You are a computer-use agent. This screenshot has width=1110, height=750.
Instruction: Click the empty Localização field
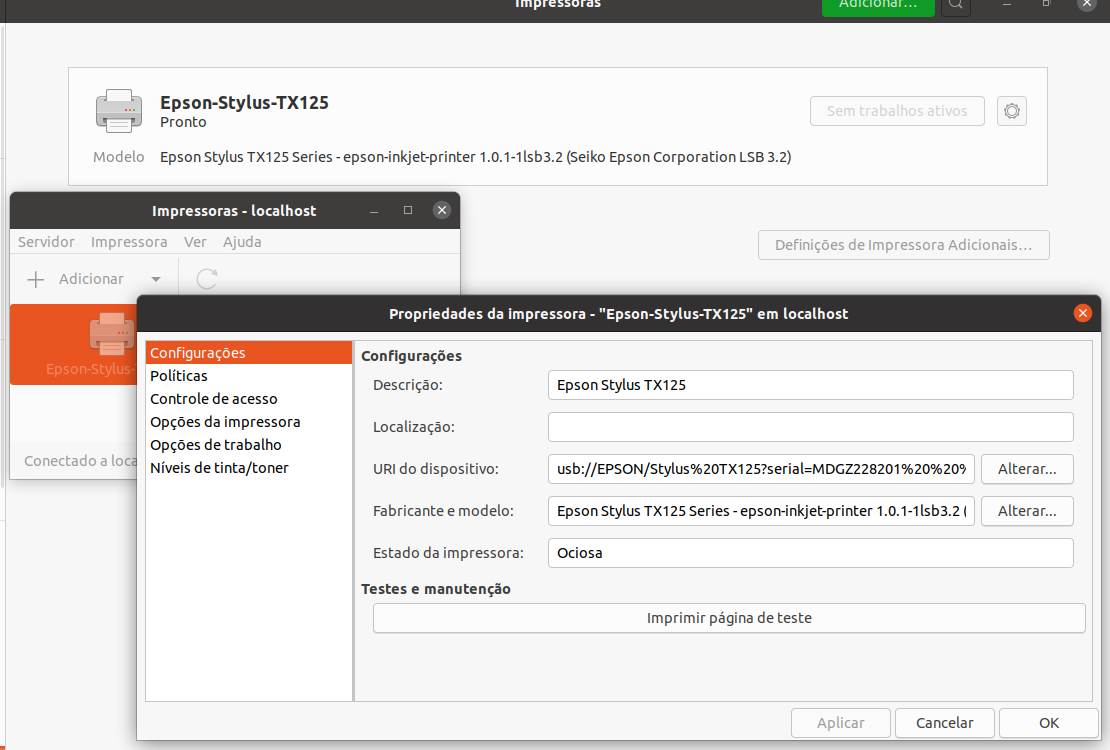(x=811, y=427)
